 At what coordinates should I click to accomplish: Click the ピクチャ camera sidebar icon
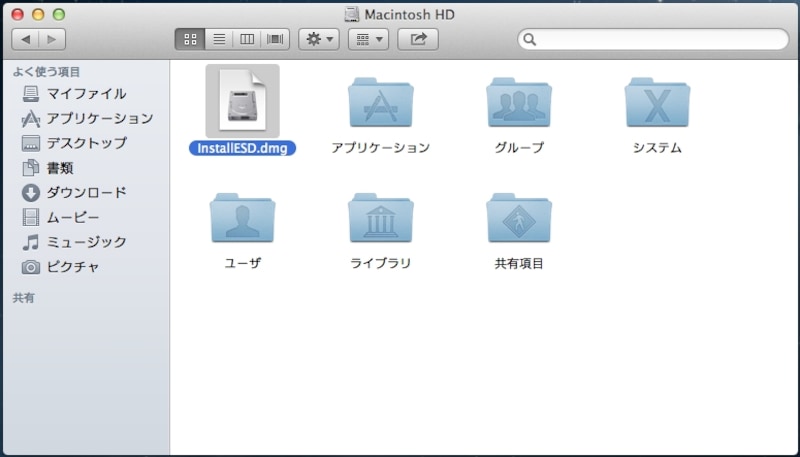tap(31, 267)
